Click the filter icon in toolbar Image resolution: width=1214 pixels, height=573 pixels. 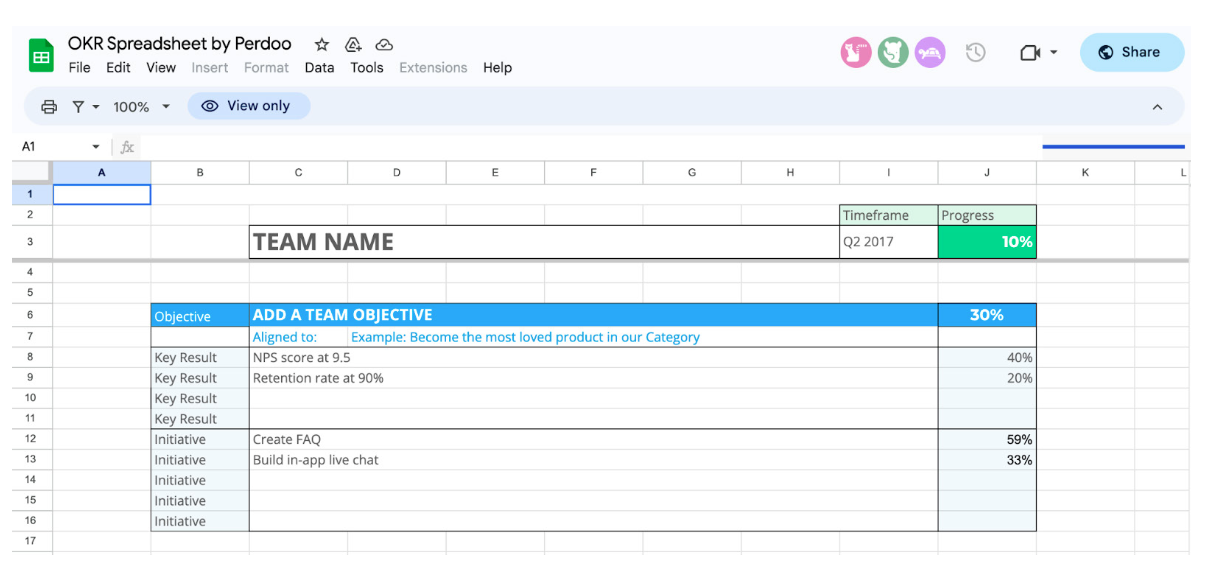[78, 106]
